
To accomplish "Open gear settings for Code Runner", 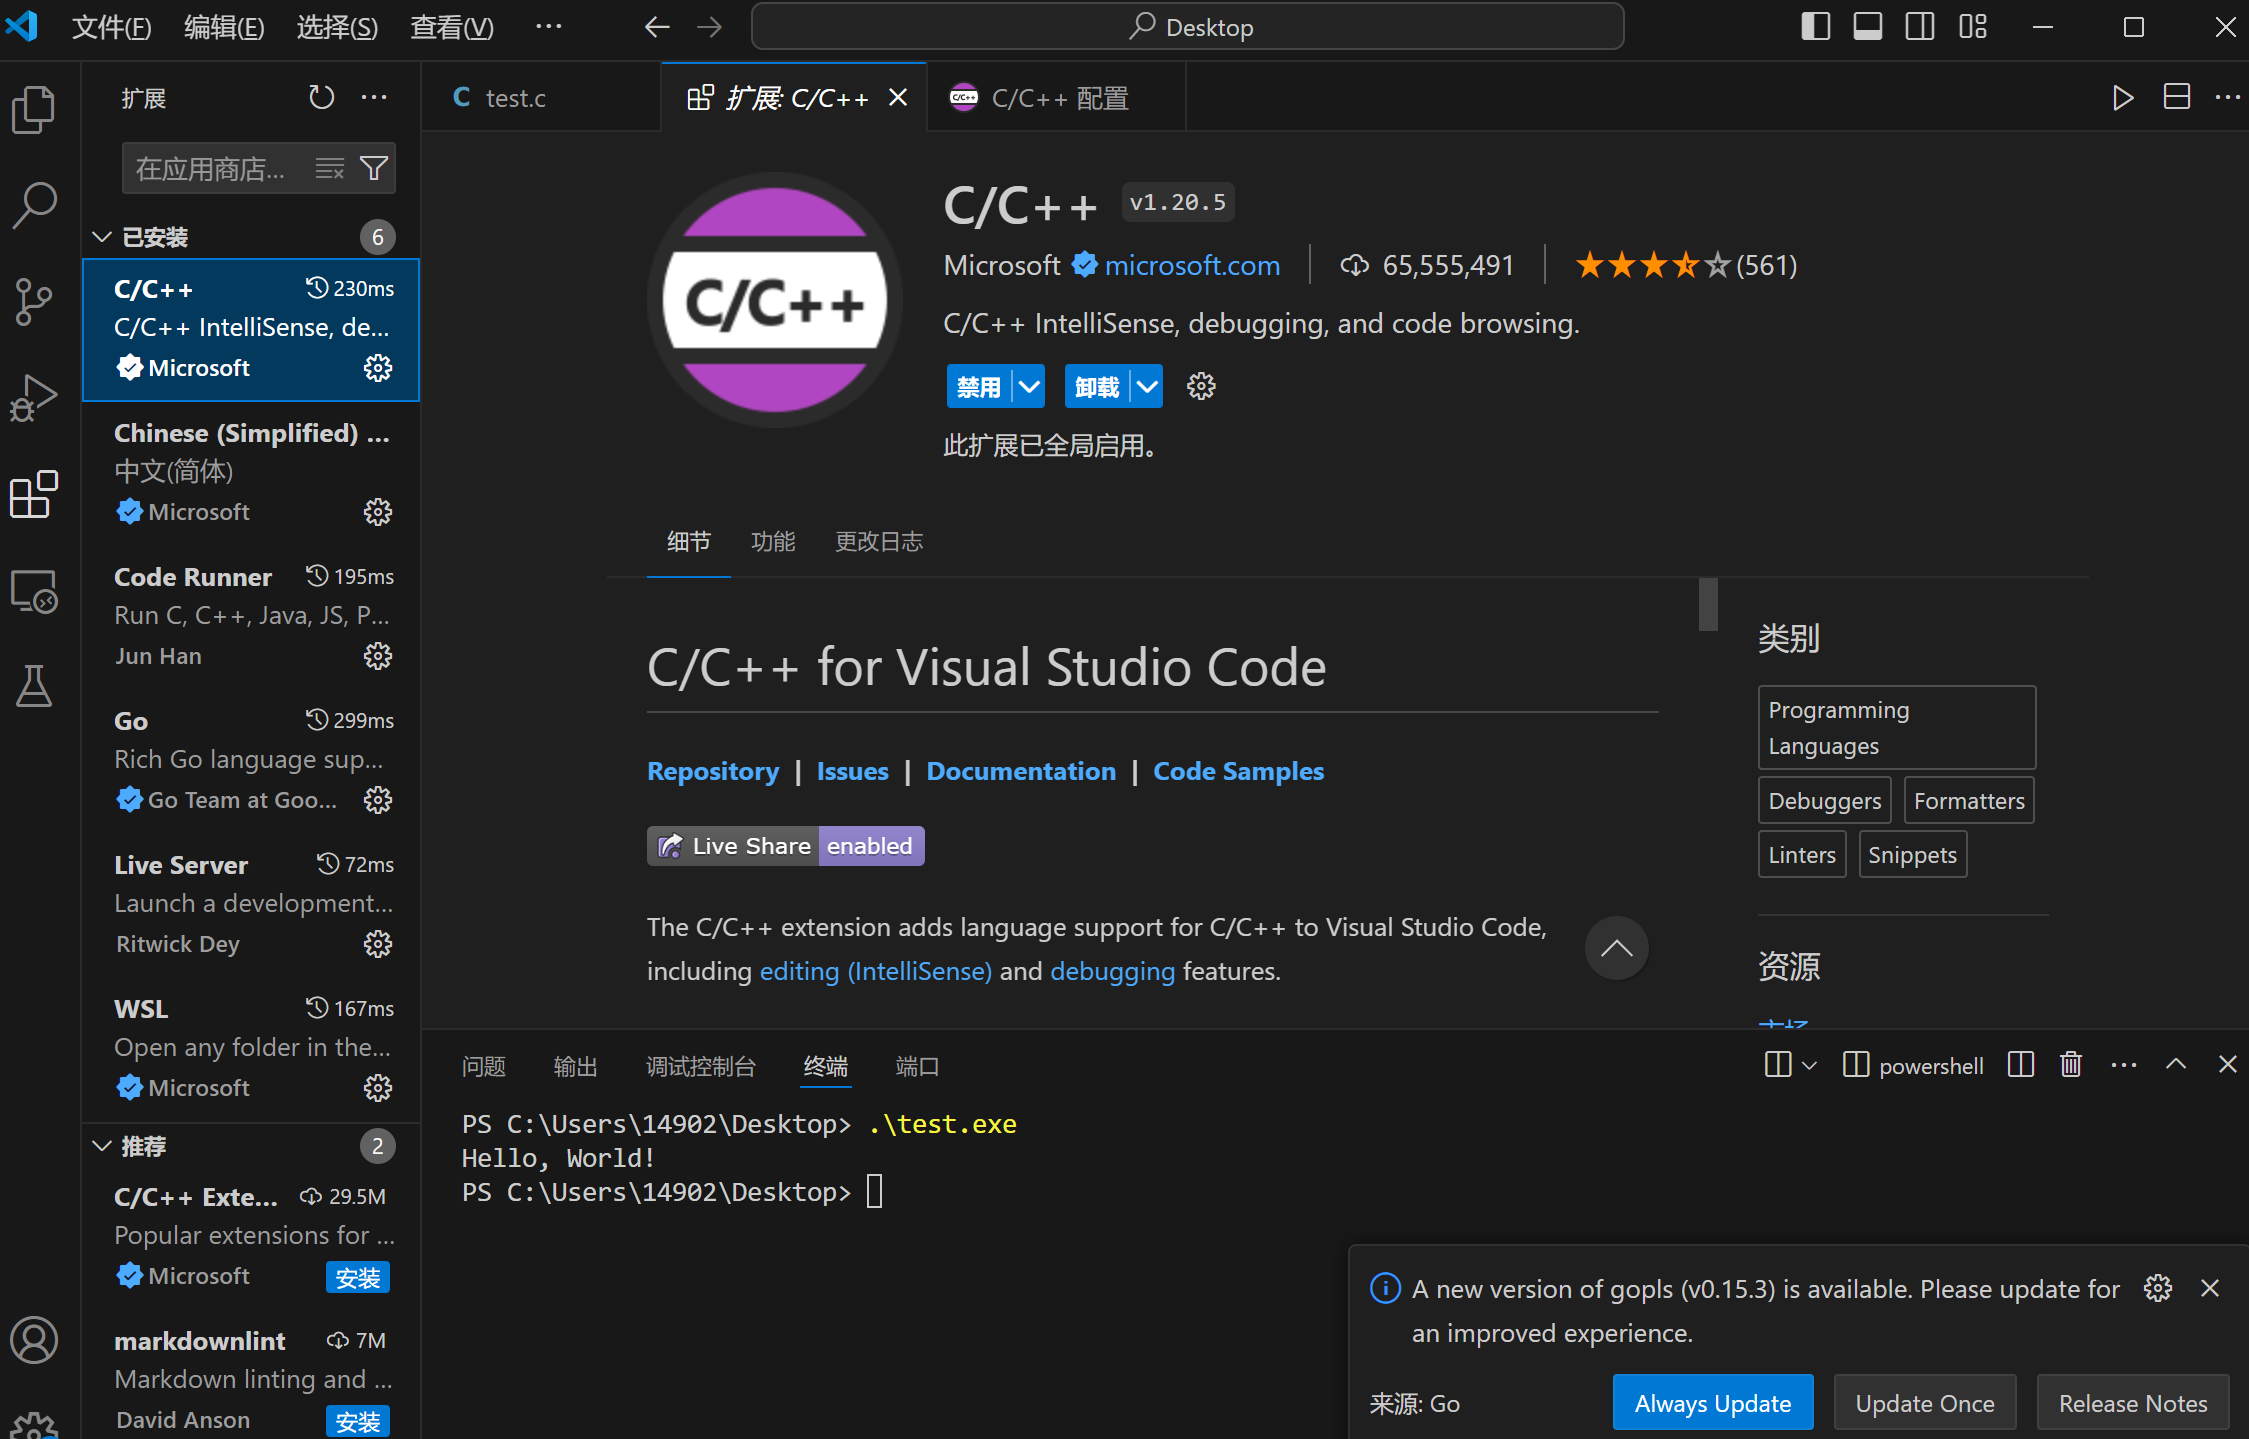I will point(377,656).
